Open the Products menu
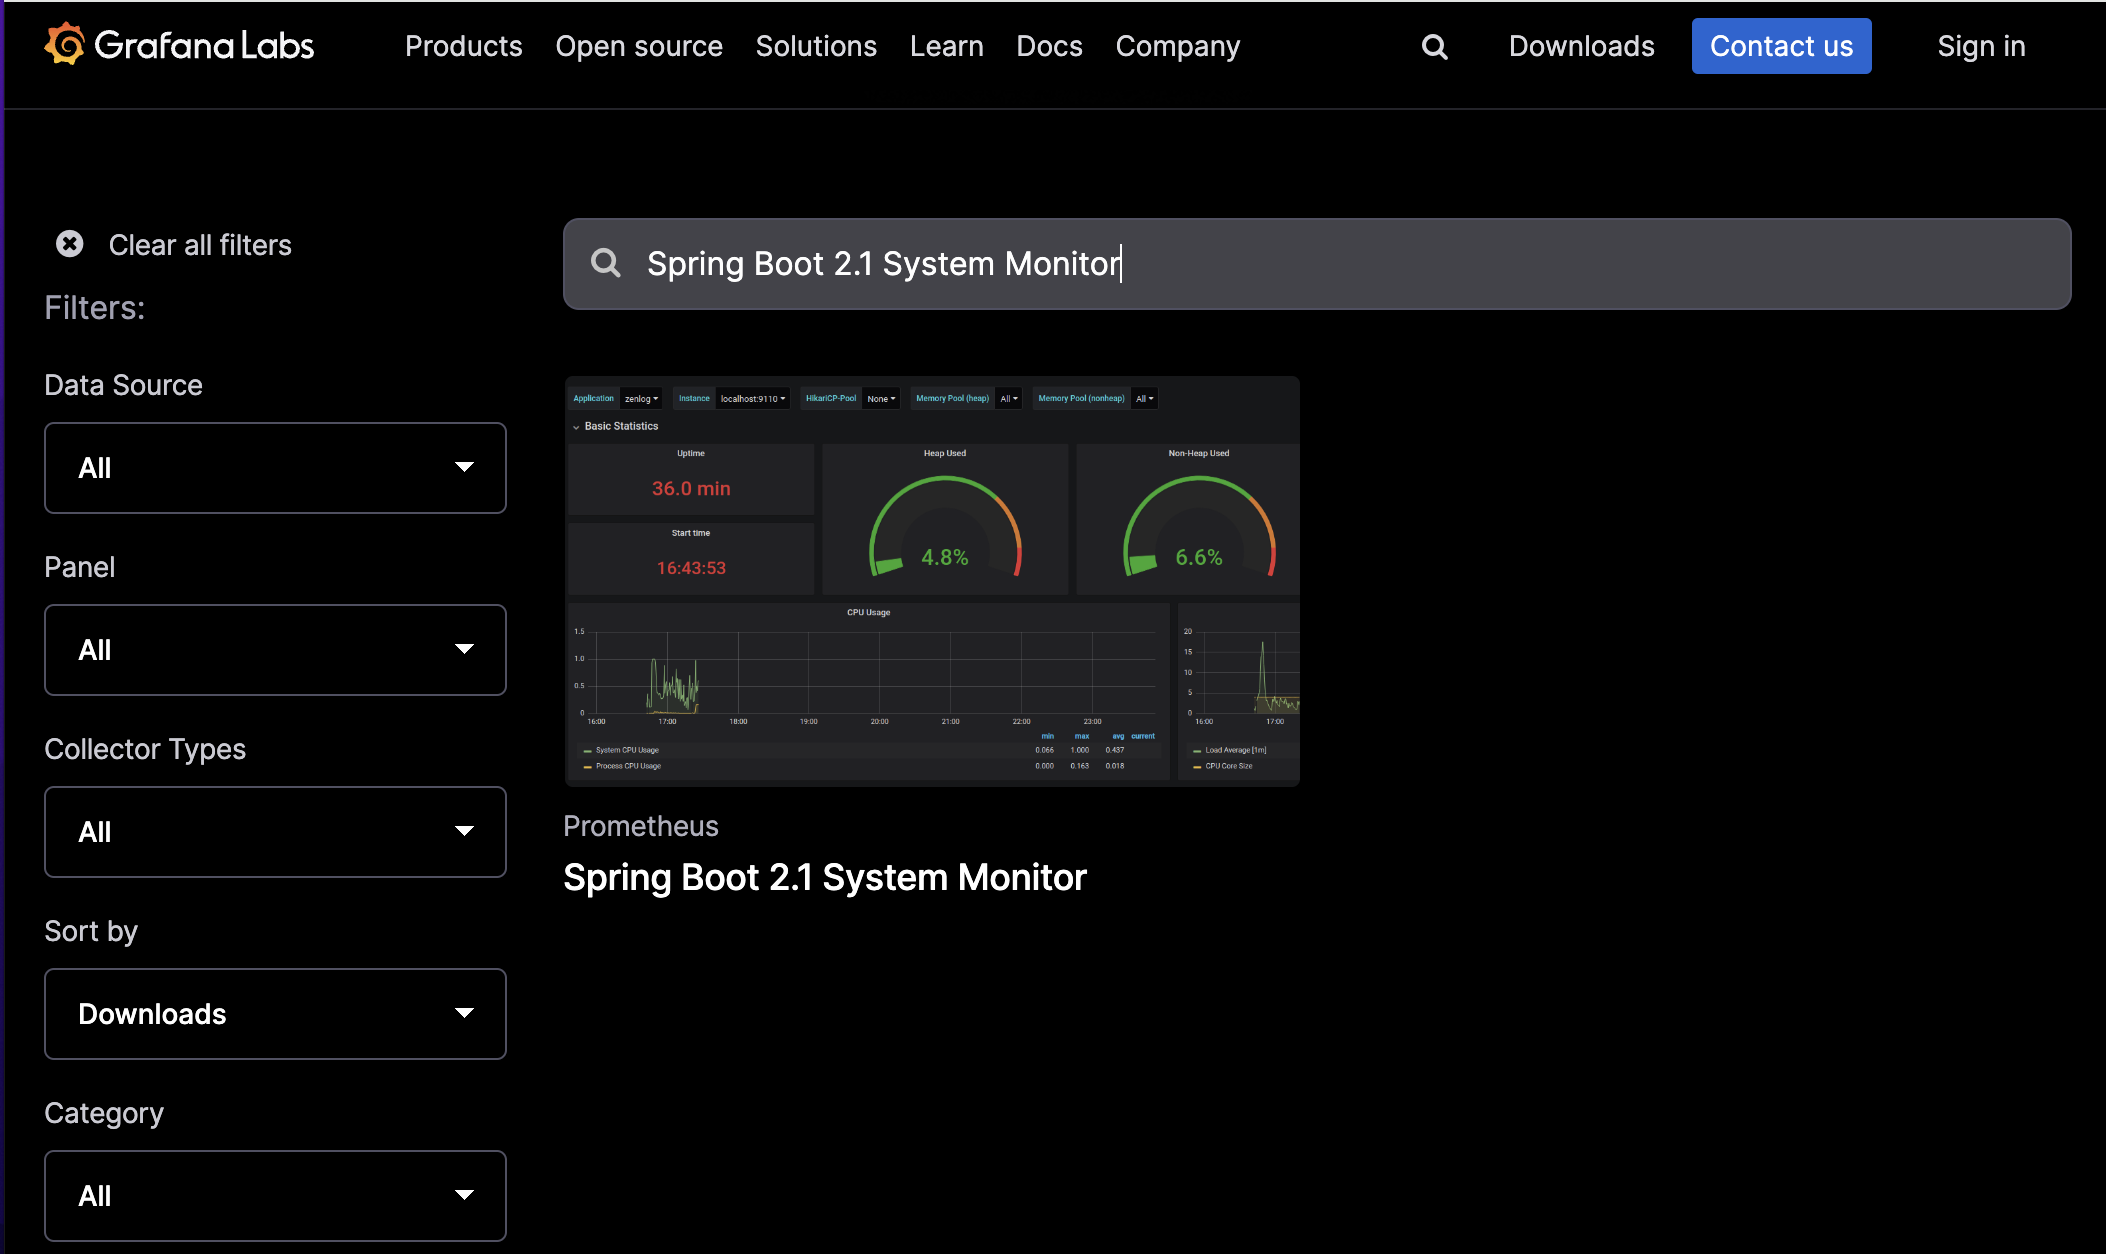Screen dimensions: 2106x1254 [x=463, y=46]
